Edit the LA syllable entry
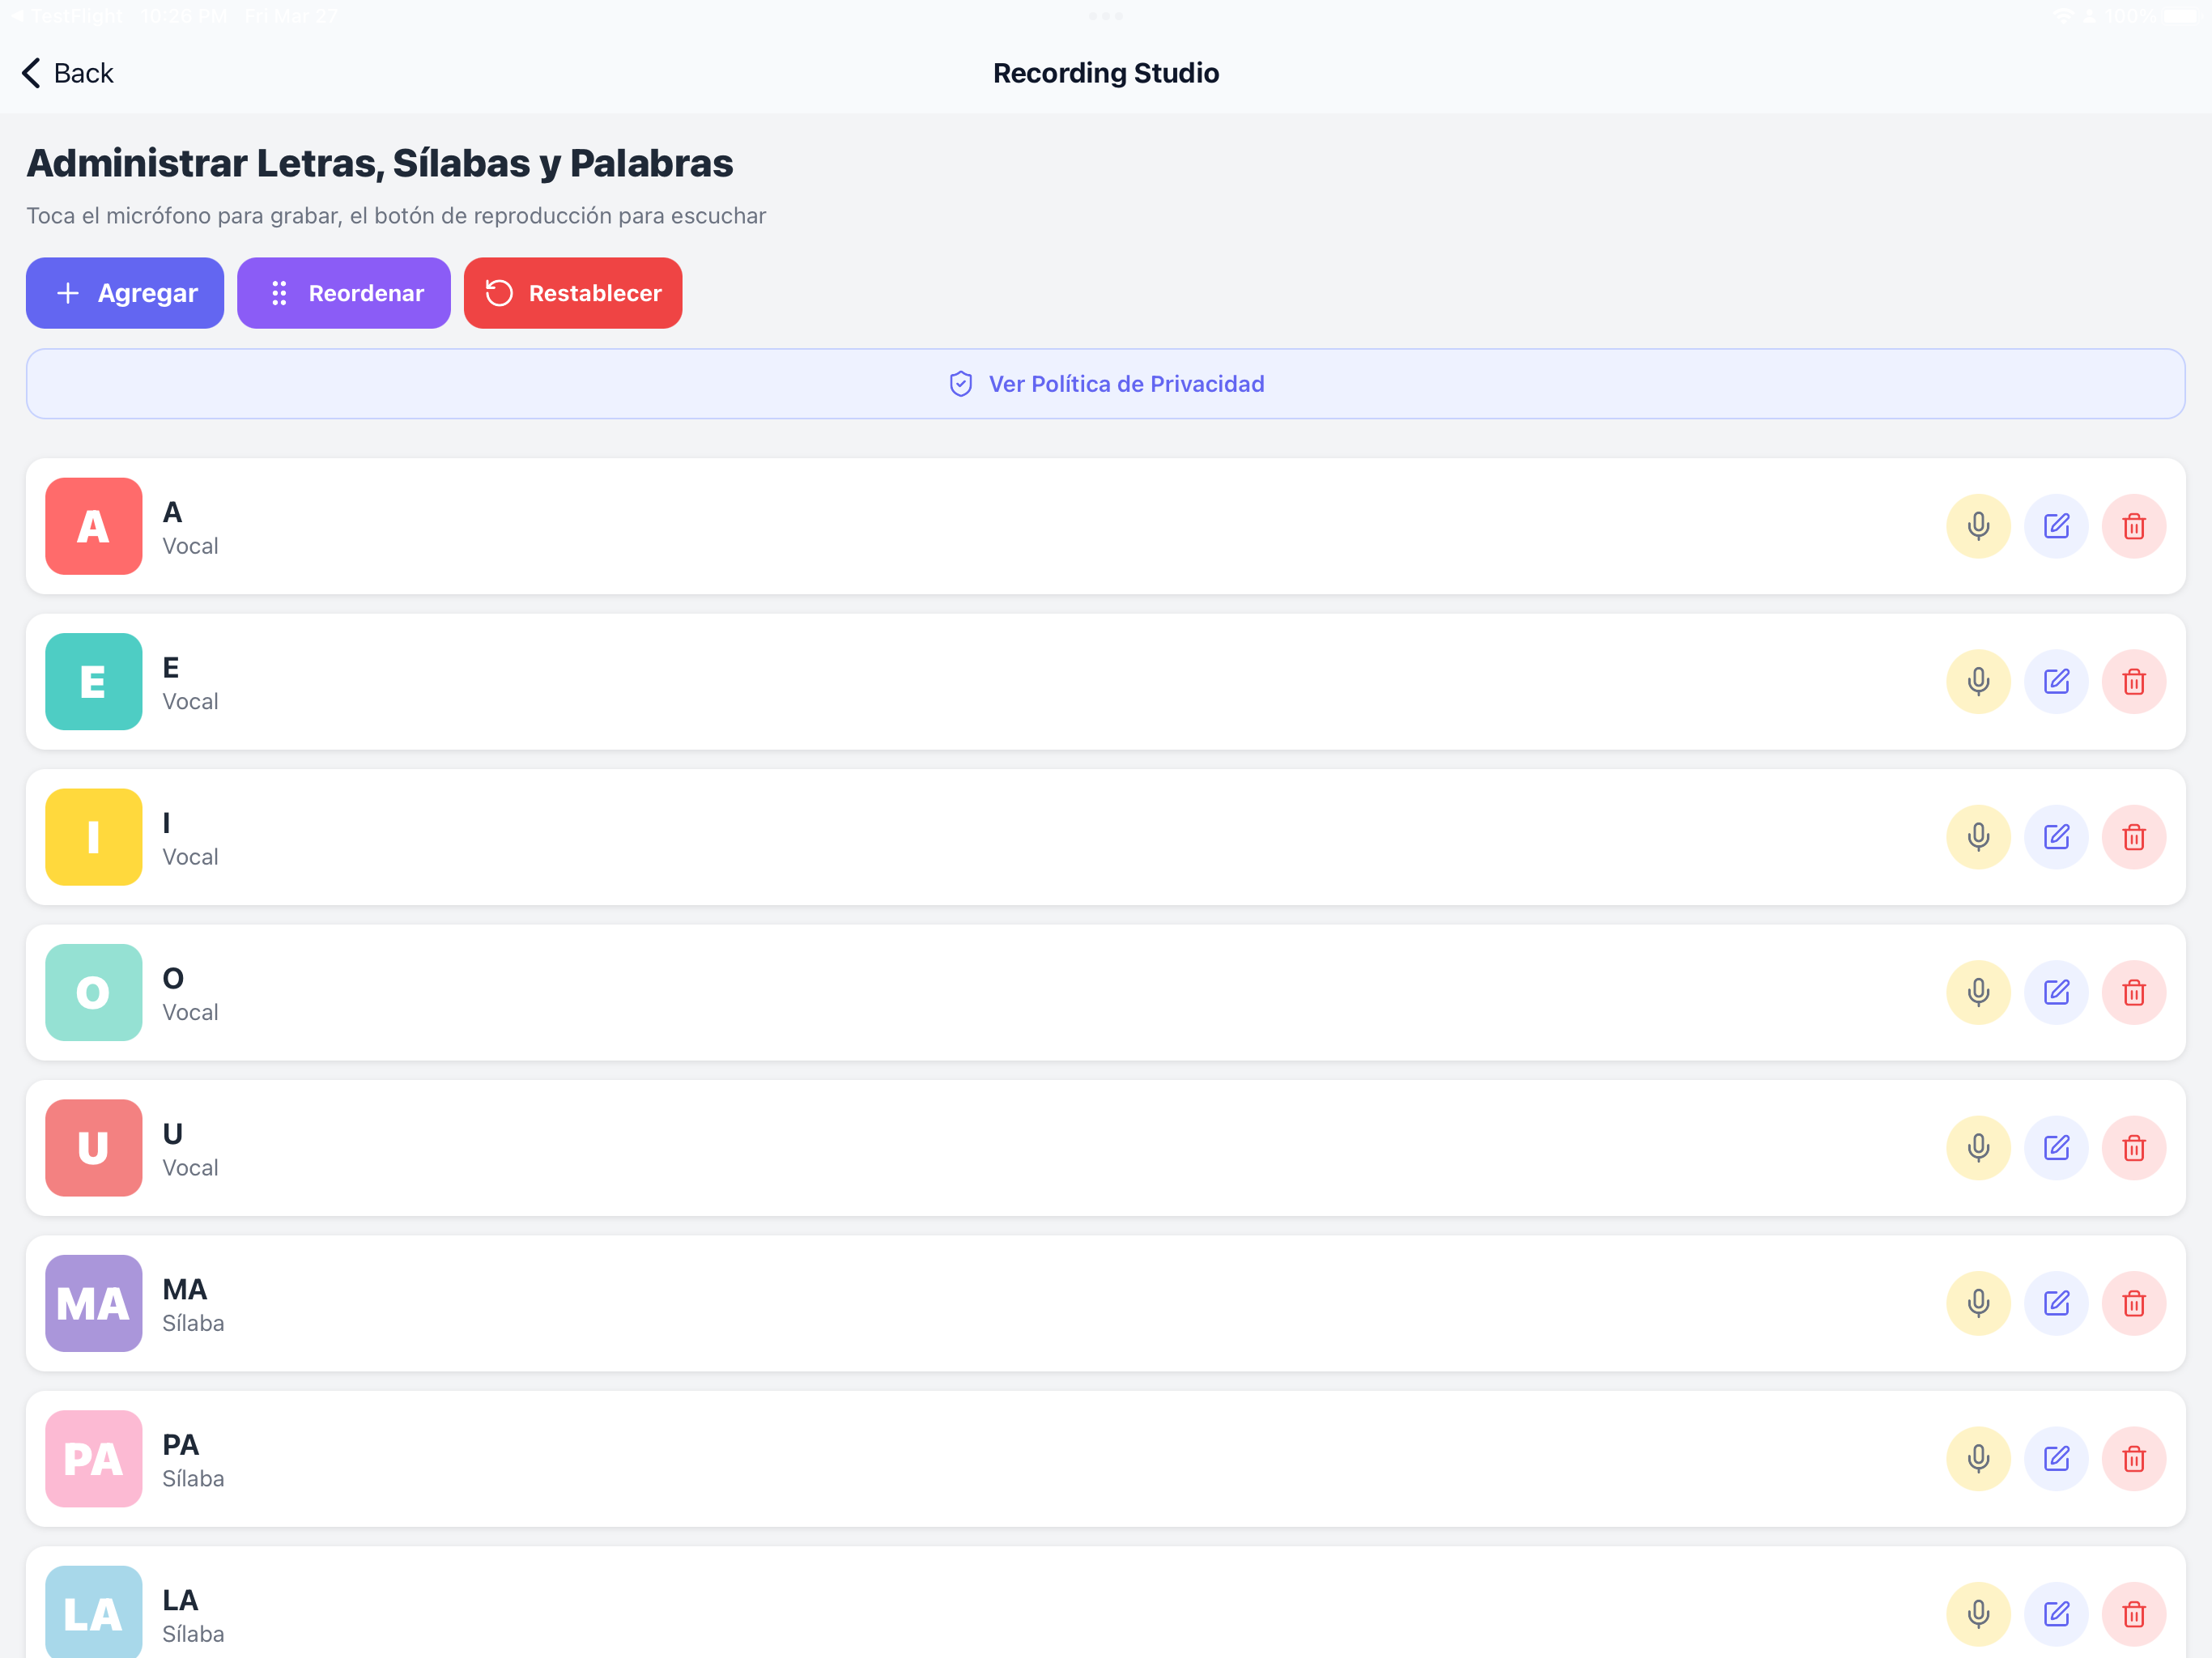Viewport: 2212px width, 1658px height. point(2056,1614)
